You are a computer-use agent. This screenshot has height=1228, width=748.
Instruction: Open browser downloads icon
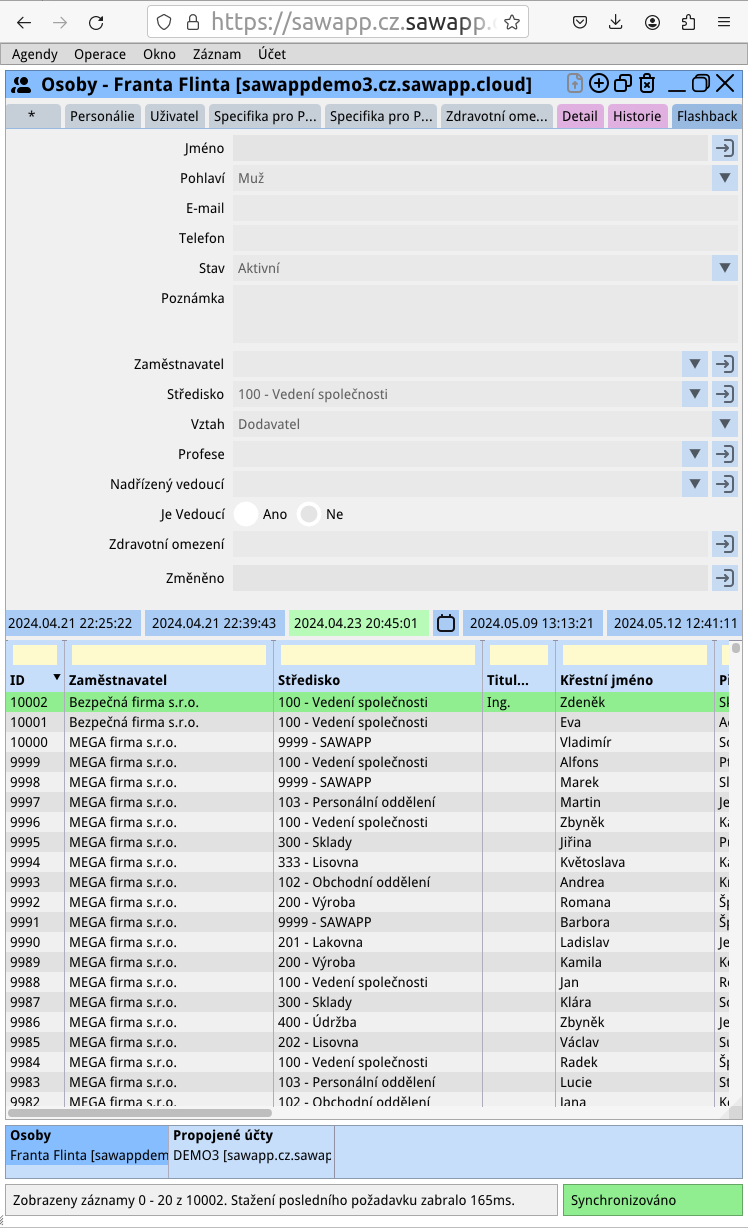click(616, 22)
